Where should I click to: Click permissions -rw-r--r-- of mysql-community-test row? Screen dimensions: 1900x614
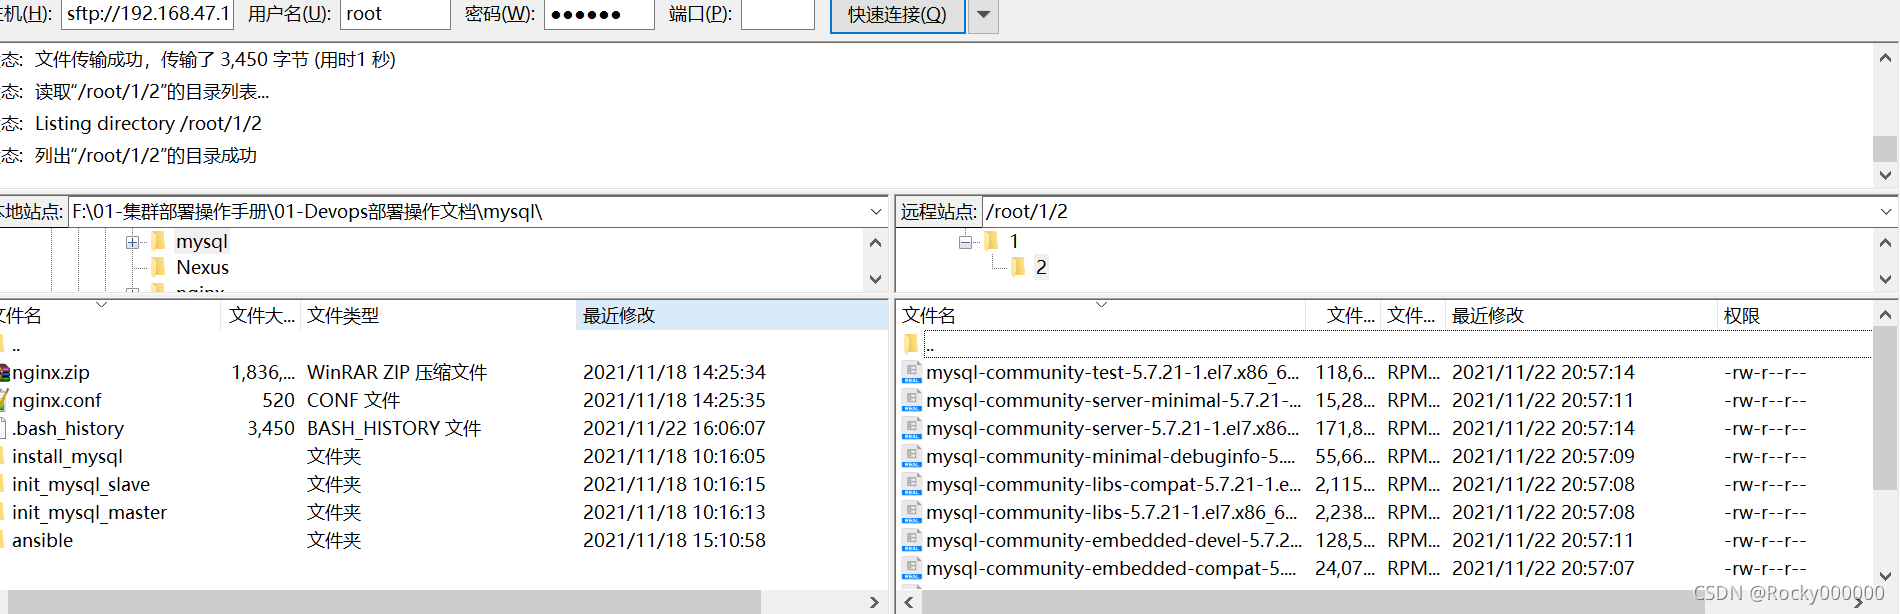coord(1765,373)
